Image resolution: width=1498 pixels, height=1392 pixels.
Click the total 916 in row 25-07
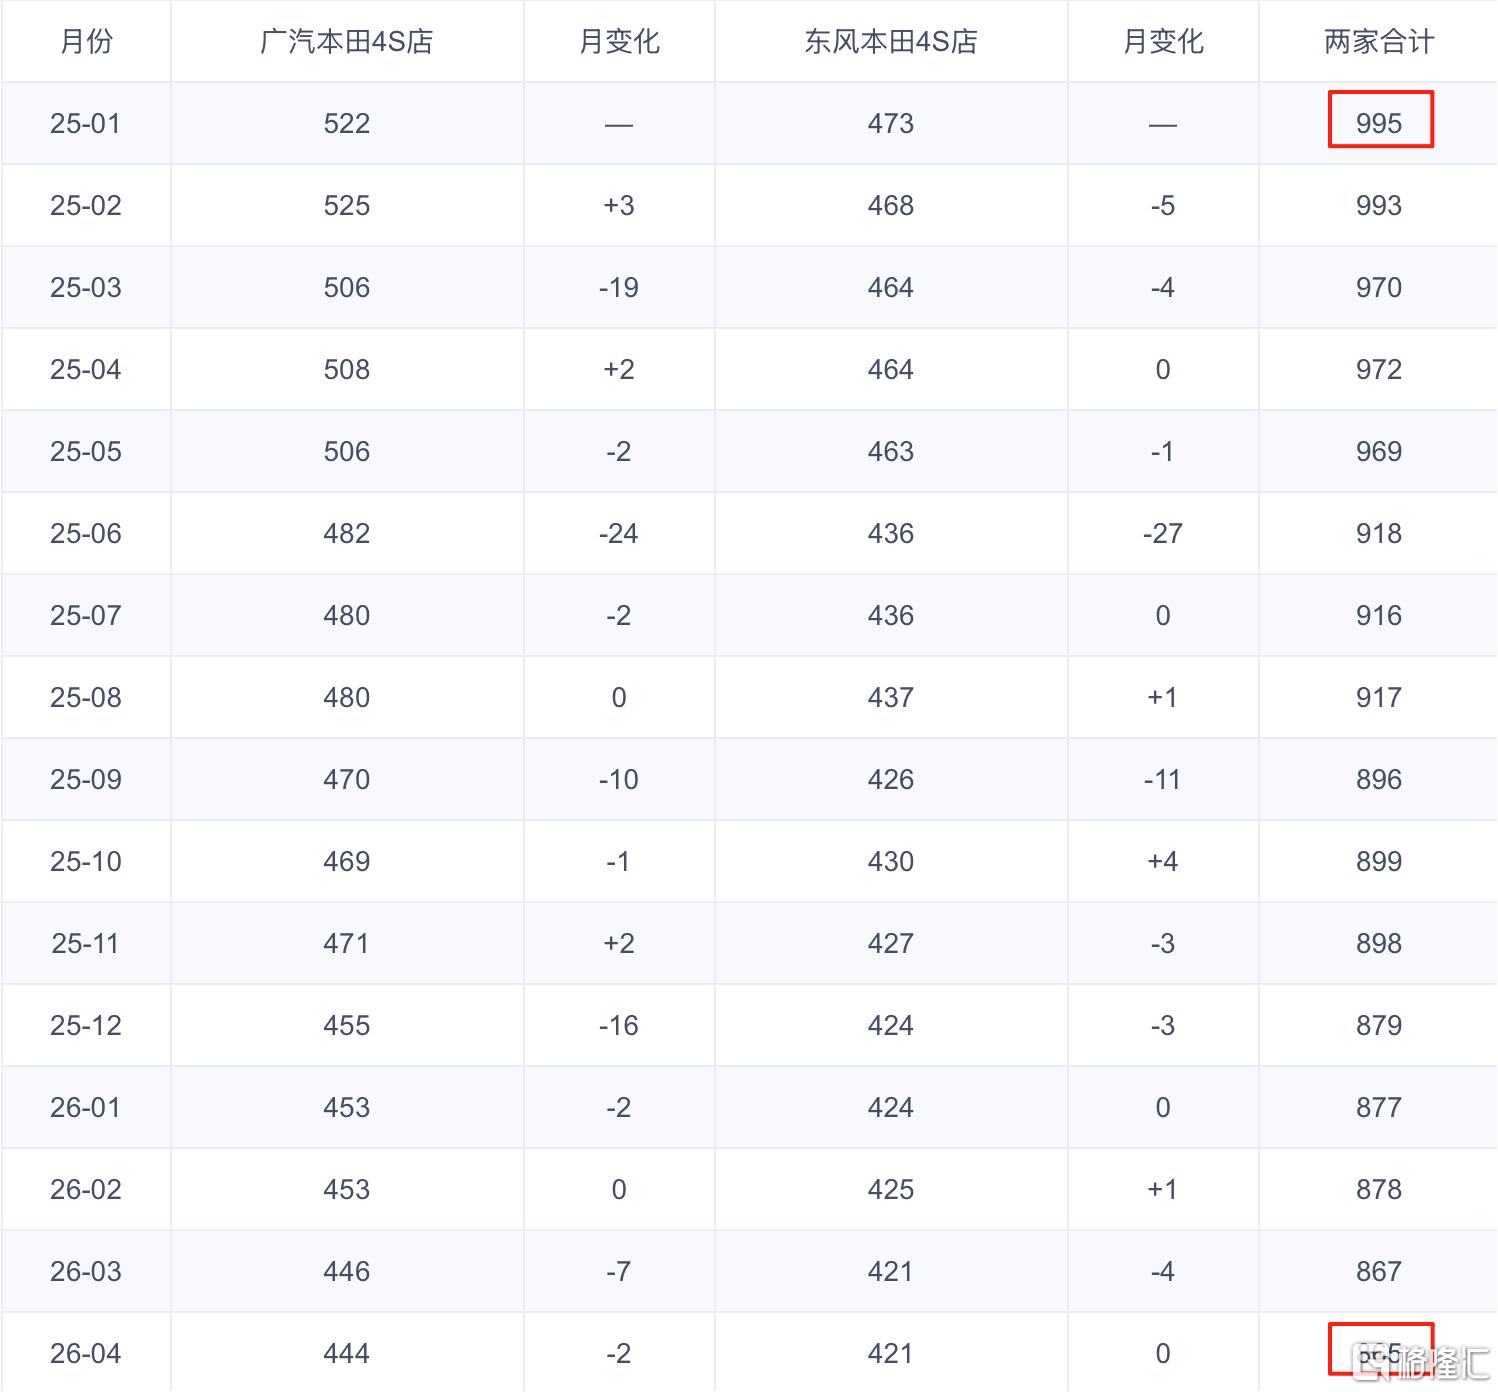1379,615
